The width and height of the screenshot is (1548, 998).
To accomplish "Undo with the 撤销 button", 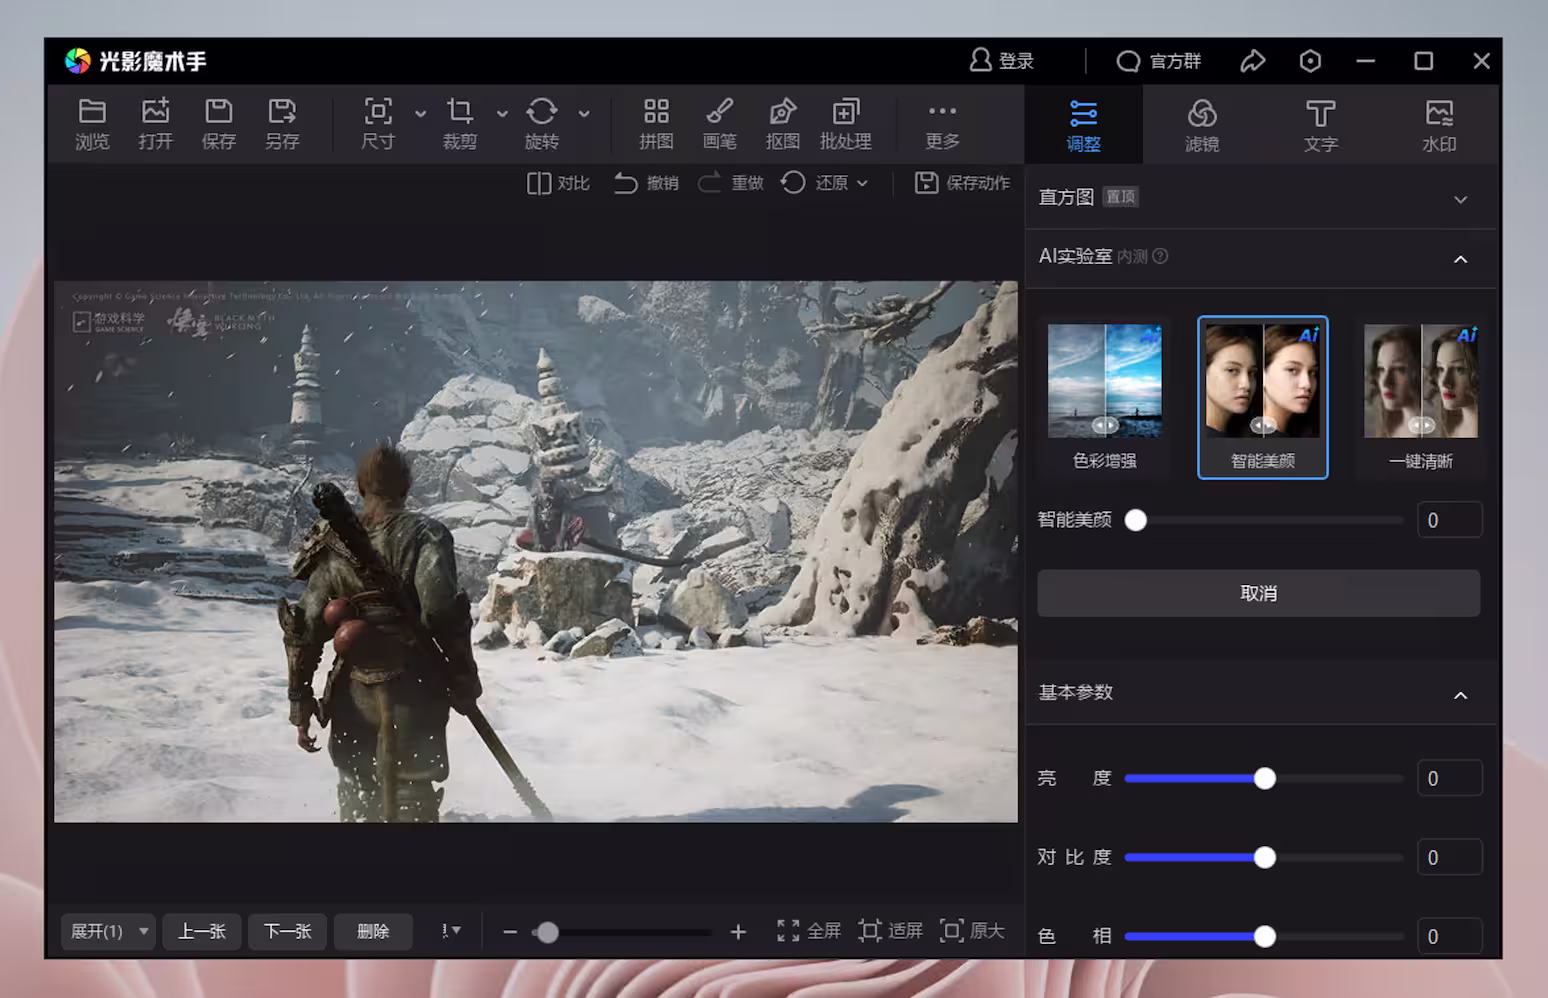I will [x=646, y=183].
